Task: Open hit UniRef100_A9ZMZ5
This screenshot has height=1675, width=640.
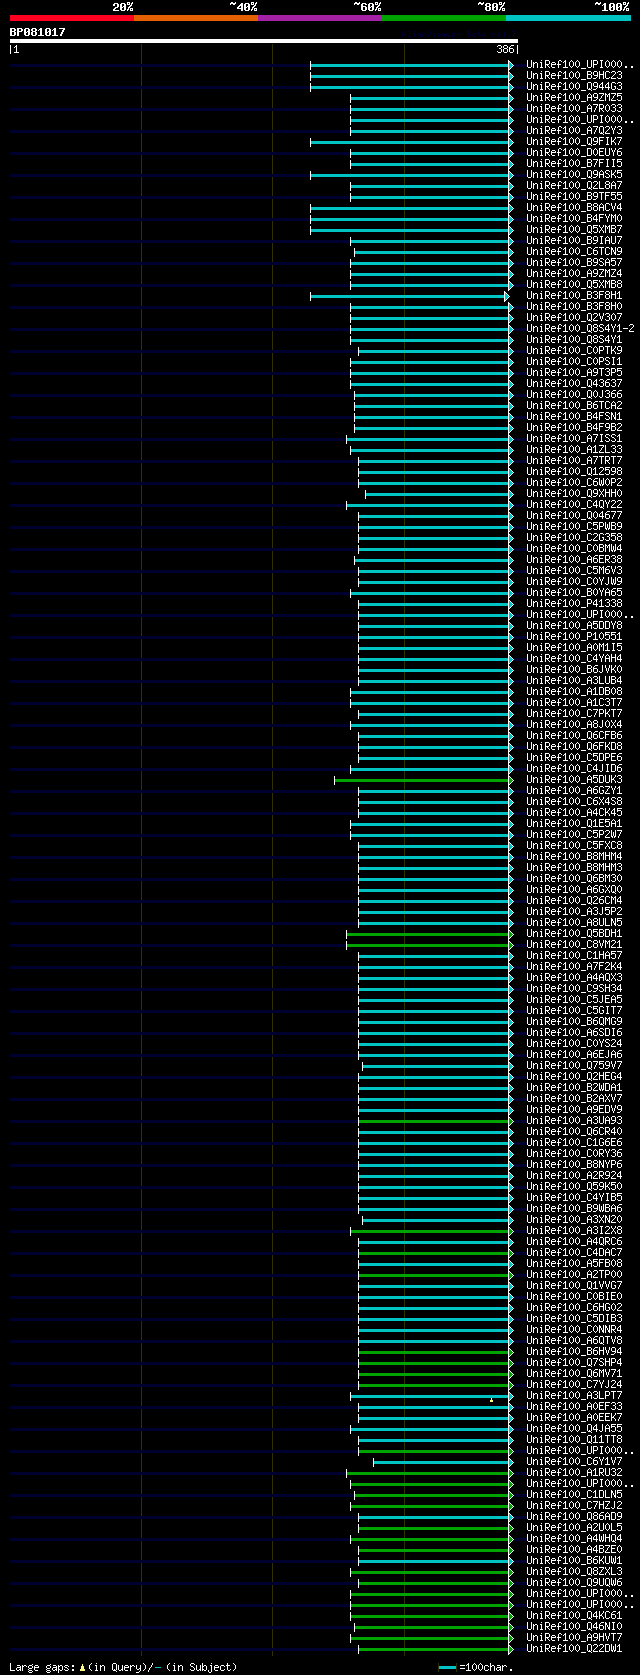Action: click(574, 97)
